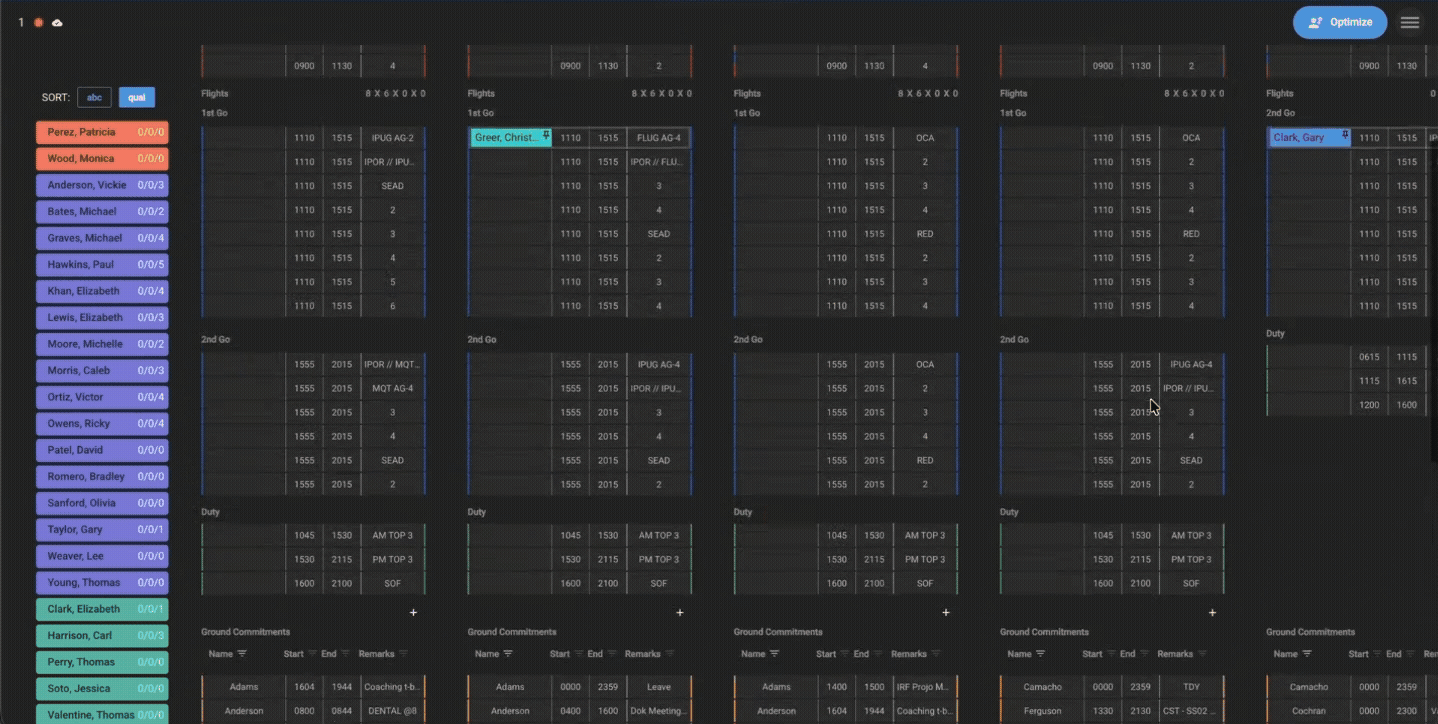This screenshot has height=724, width=1438.
Task: Click the cloud sync status icon
Action: pos(57,22)
